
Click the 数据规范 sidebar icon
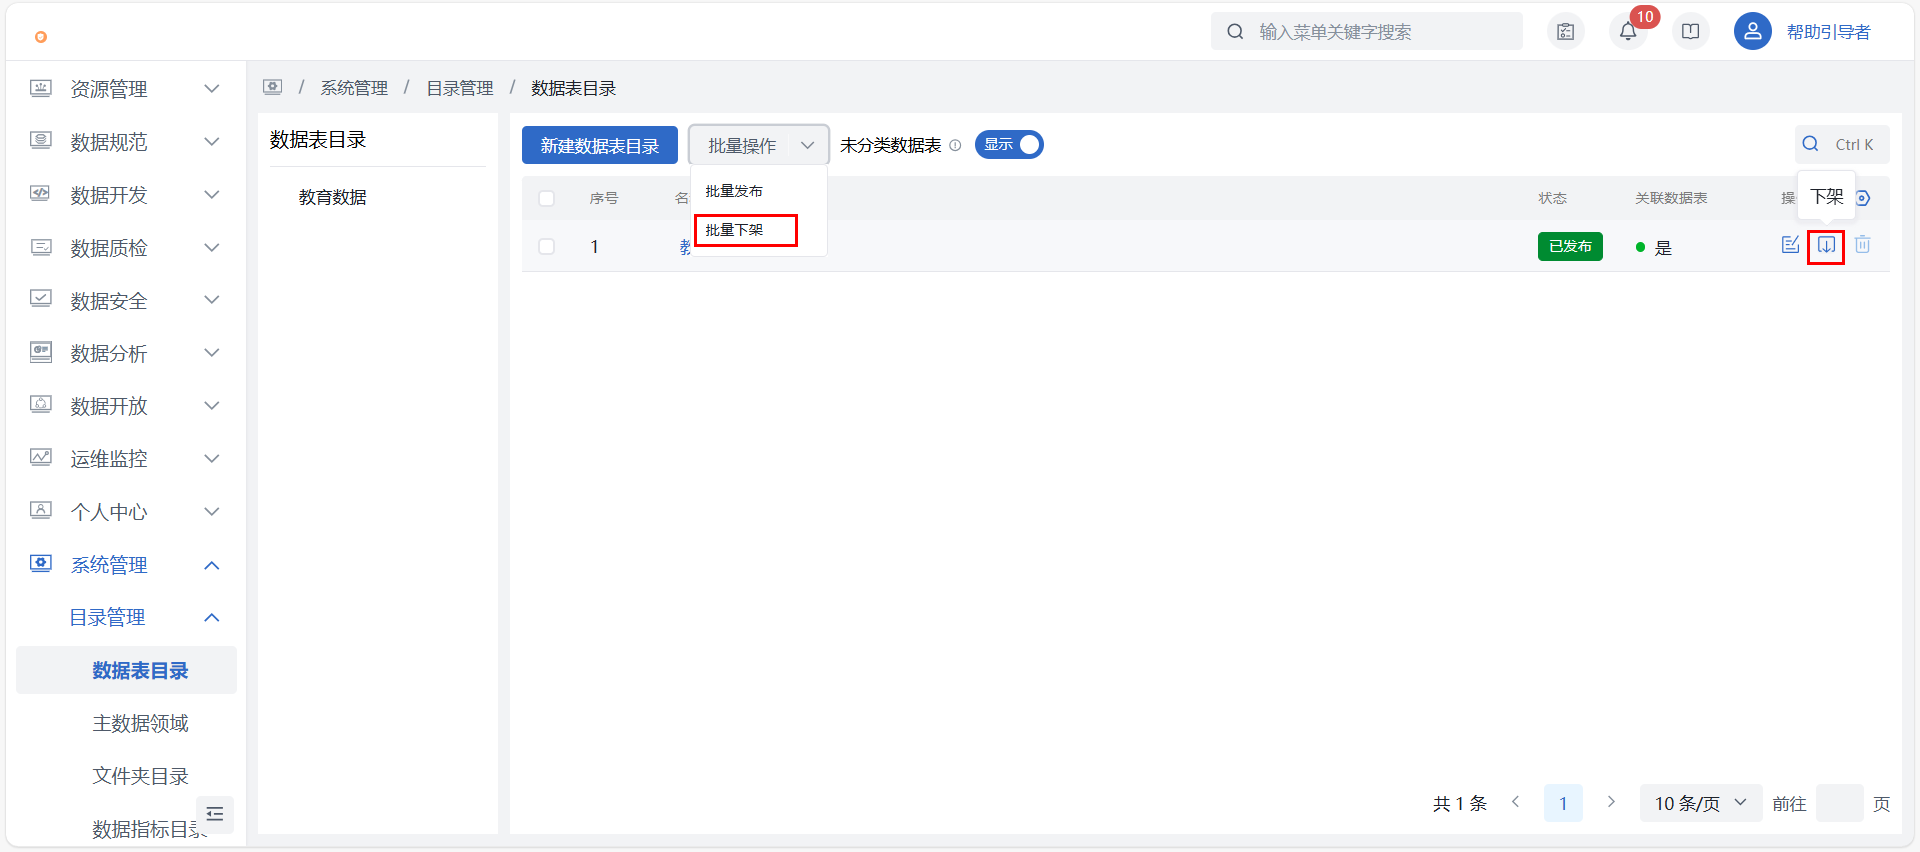point(41,141)
